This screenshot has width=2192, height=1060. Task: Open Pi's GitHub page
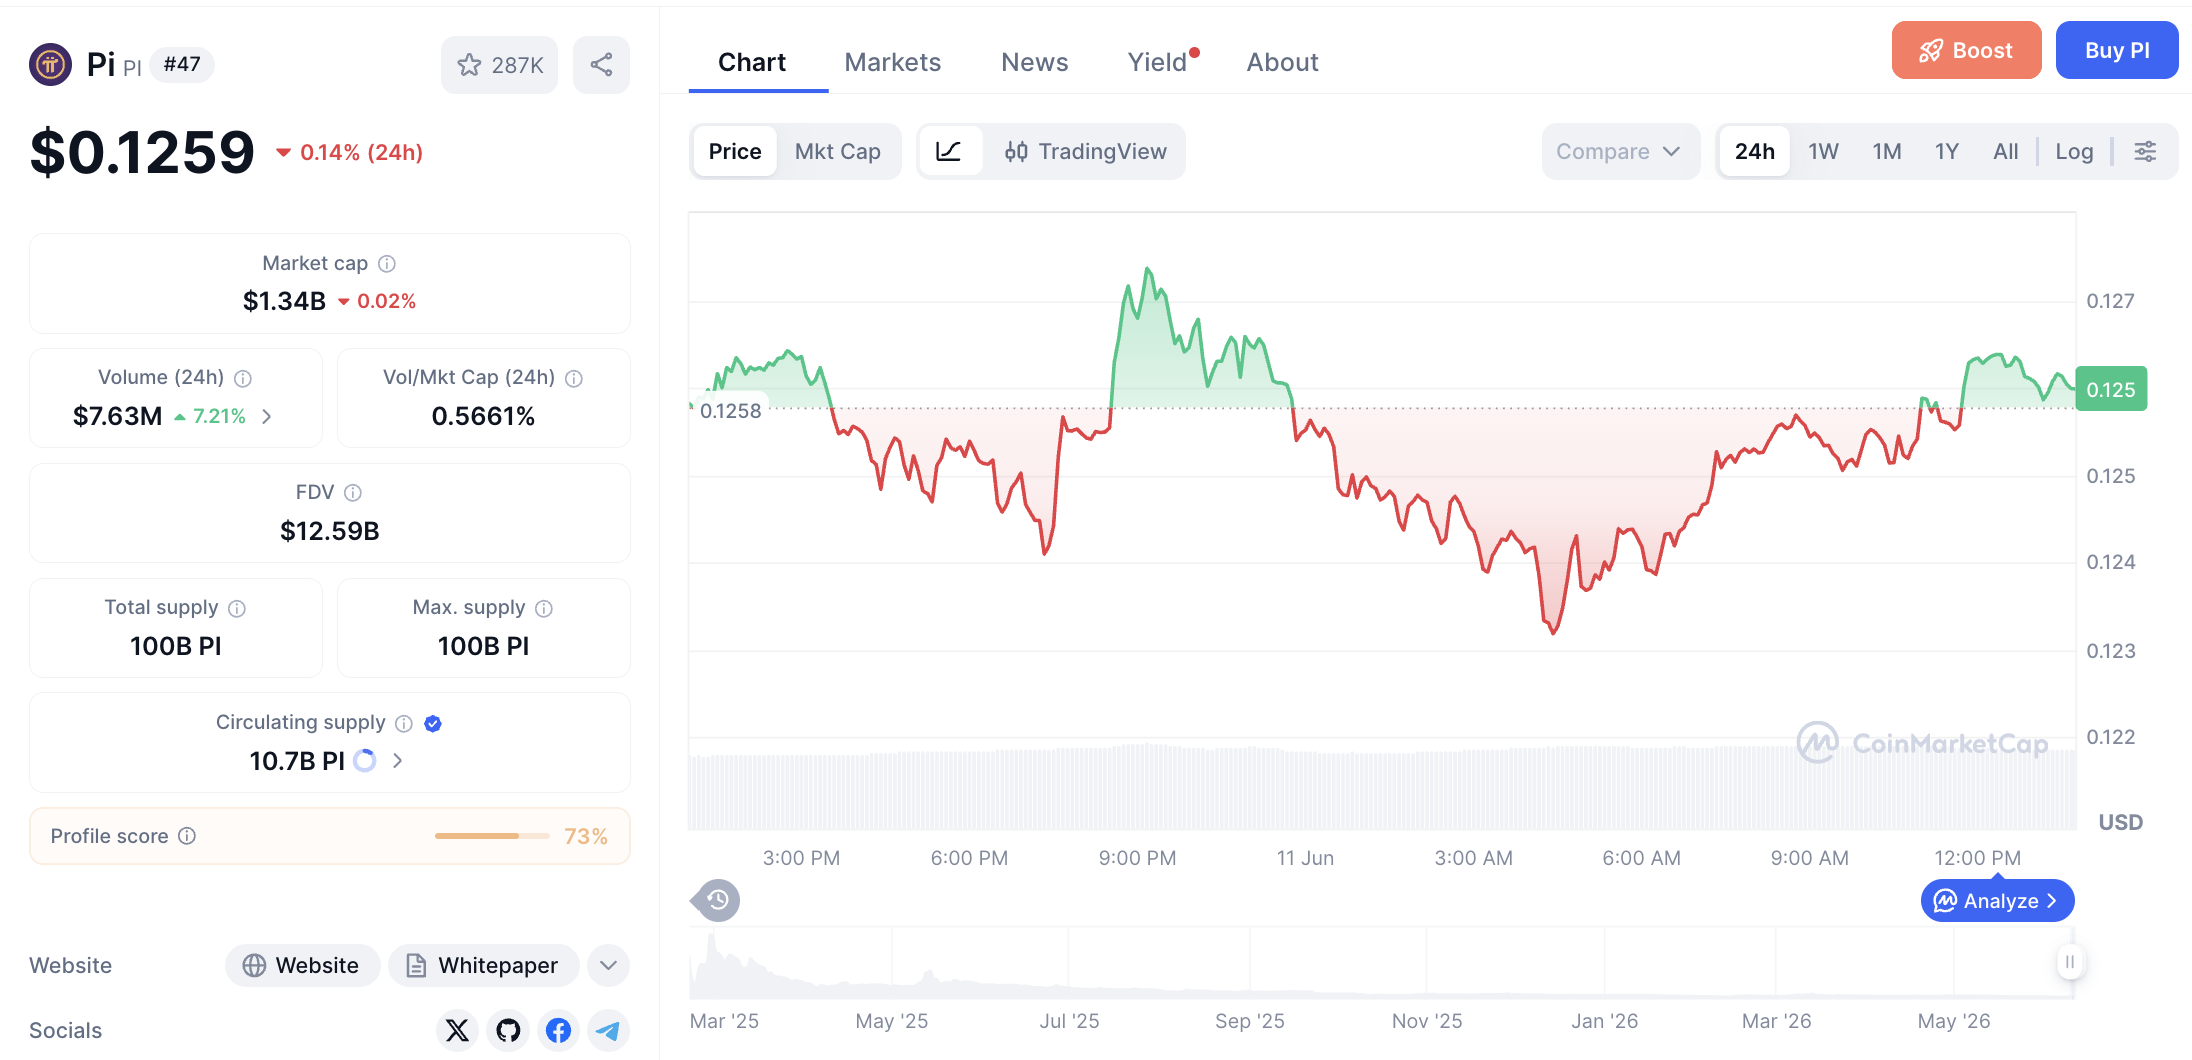(508, 1030)
